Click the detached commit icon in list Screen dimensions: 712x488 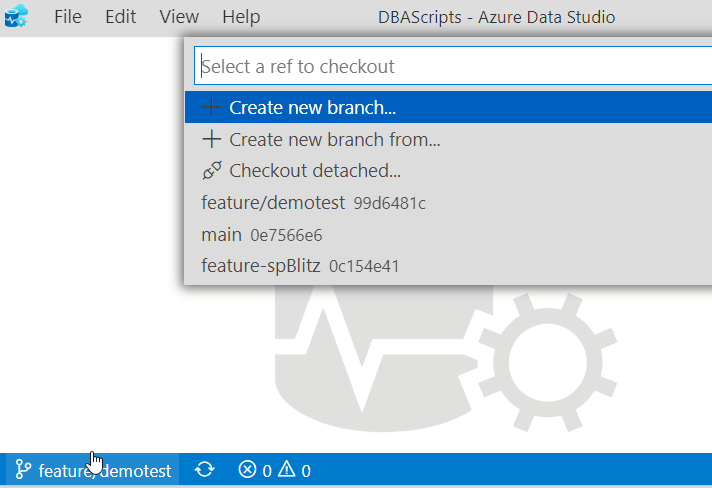211,171
